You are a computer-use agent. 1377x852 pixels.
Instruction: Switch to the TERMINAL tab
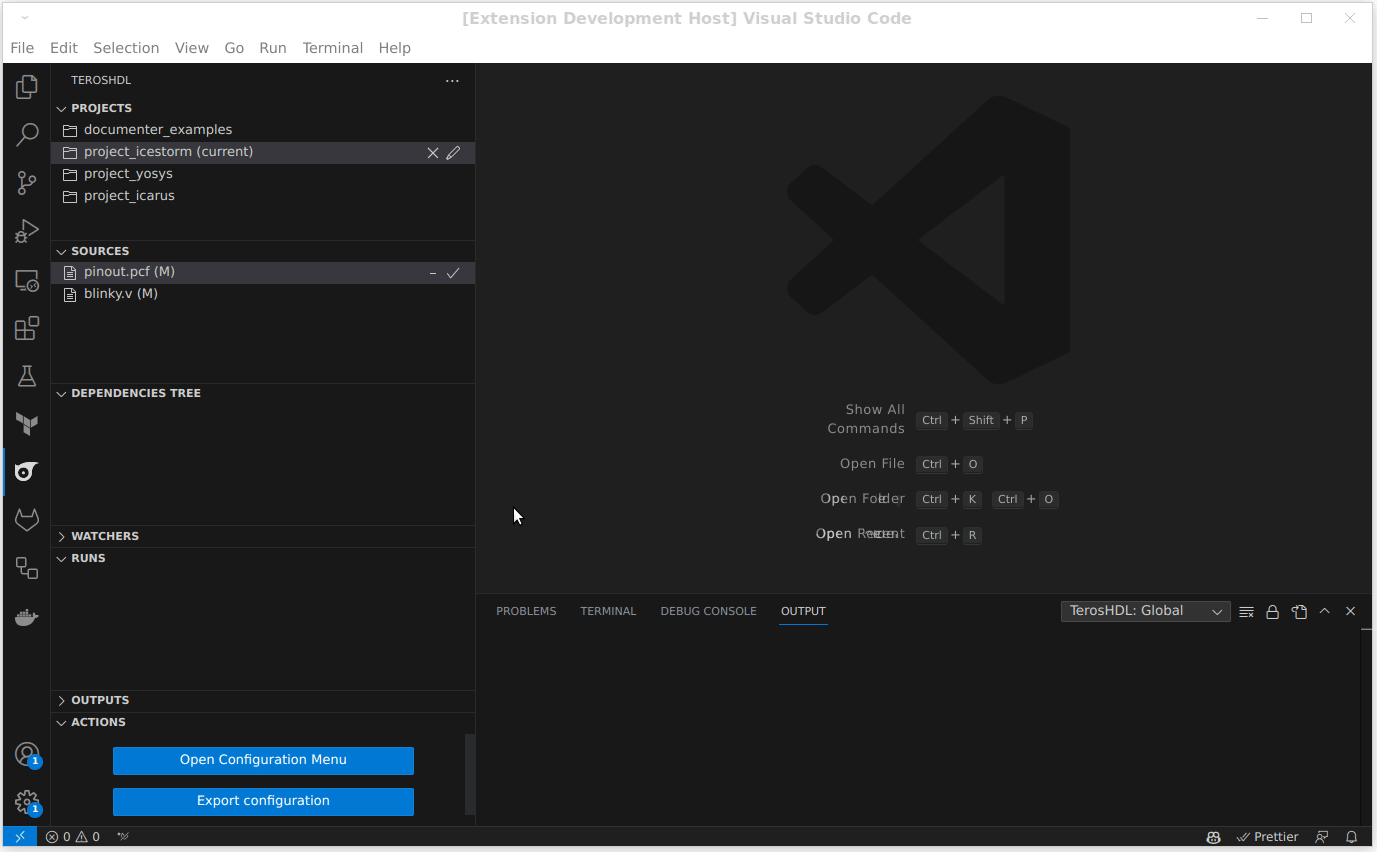click(x=608, y=611)
